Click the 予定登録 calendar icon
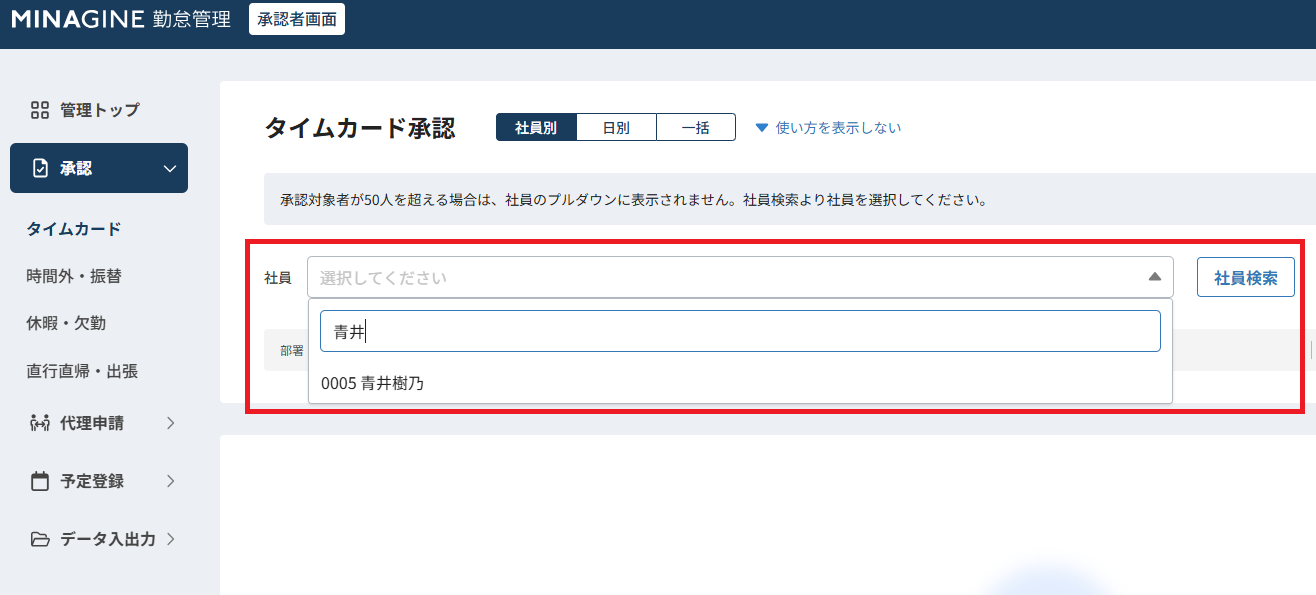Image resolution: width=1316 pixels, height=595 pixels. (x=40, y=481)
